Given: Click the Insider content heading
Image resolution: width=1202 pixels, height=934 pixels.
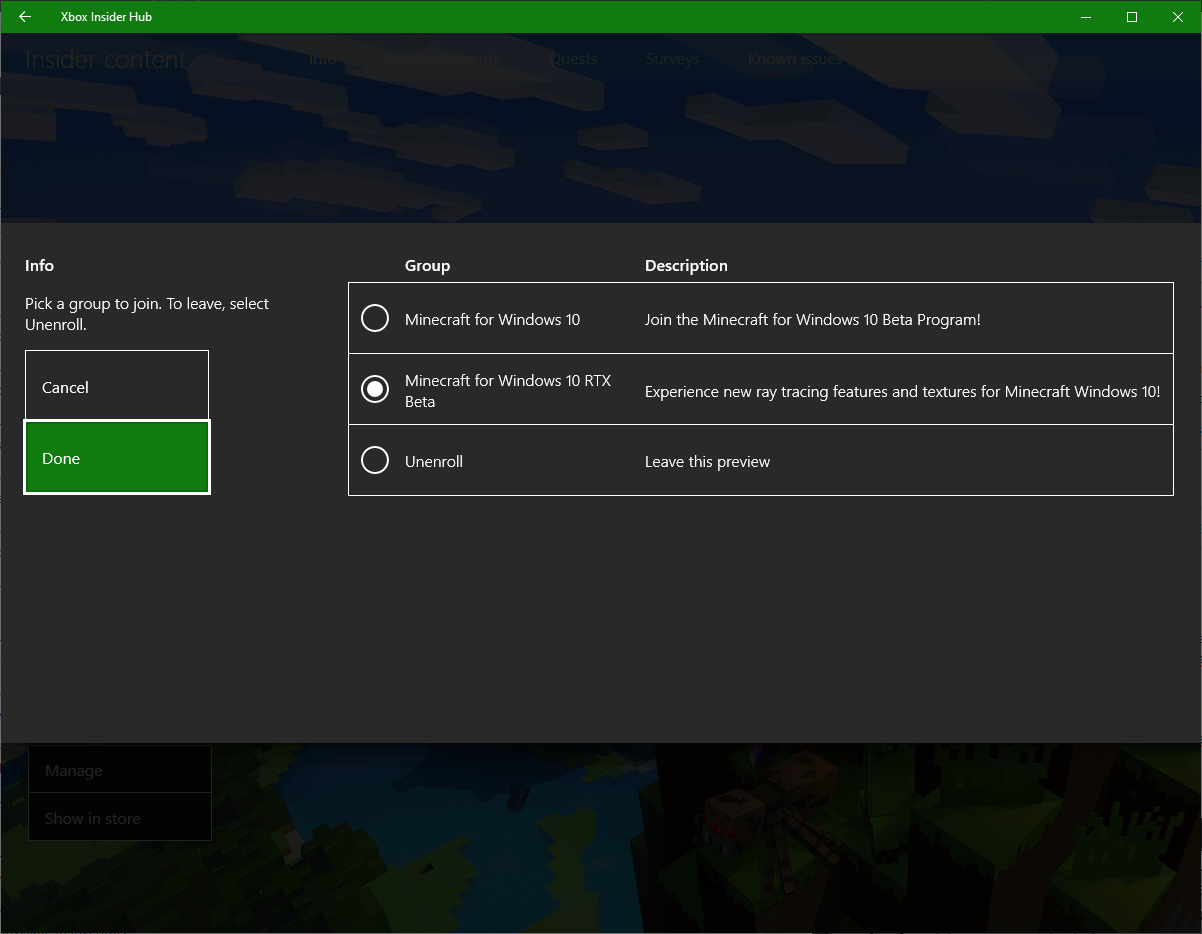Looking at the screenshot, I should (106, 59).
